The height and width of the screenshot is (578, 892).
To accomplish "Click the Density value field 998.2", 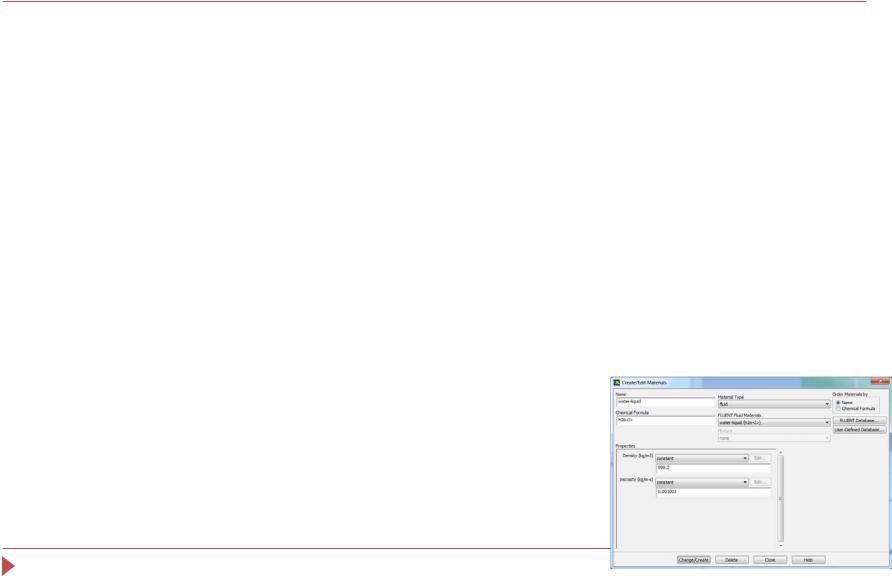I will click(713, 468).
